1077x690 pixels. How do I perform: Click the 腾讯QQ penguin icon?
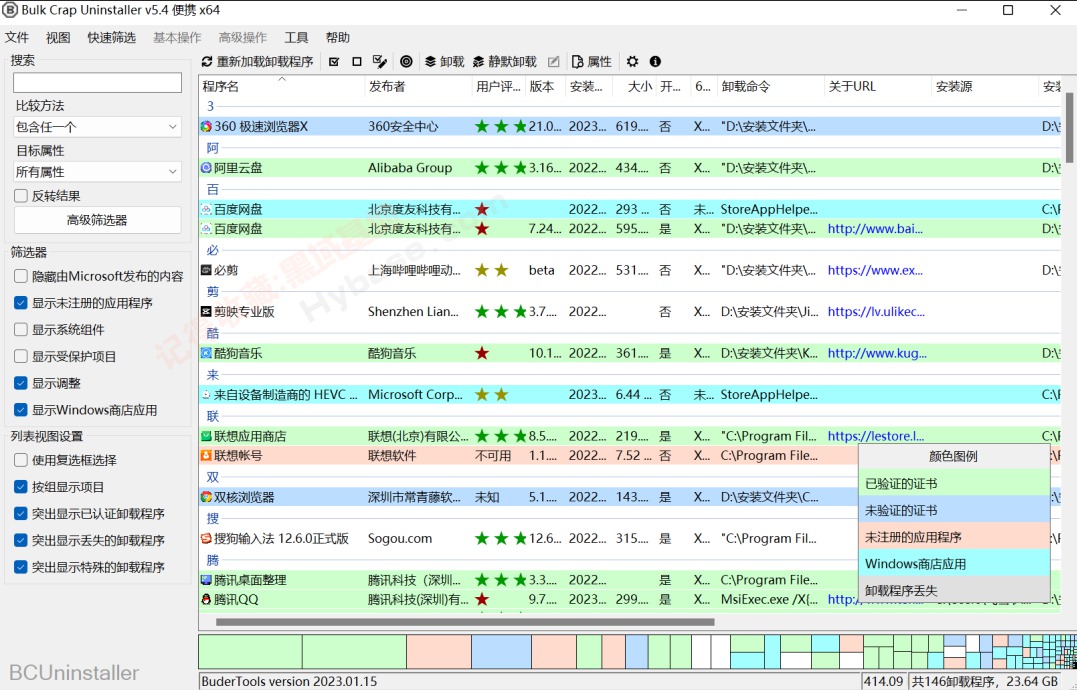(x=206, y=599)
